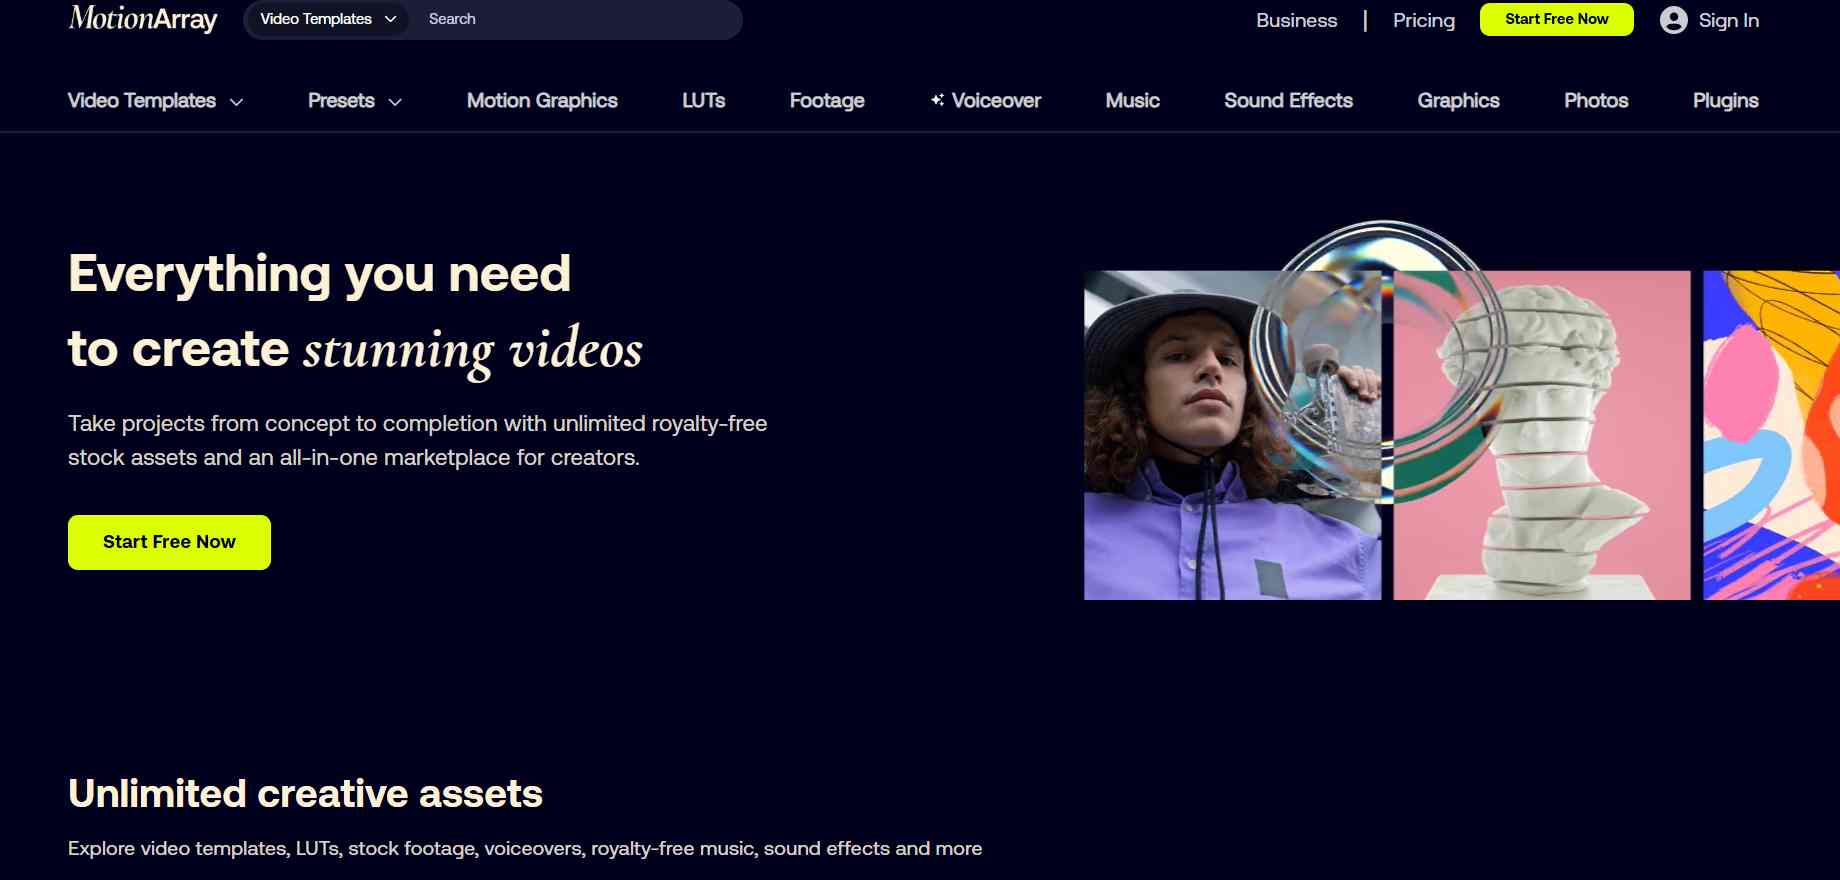Click the Business link in header

point(1297,20)
